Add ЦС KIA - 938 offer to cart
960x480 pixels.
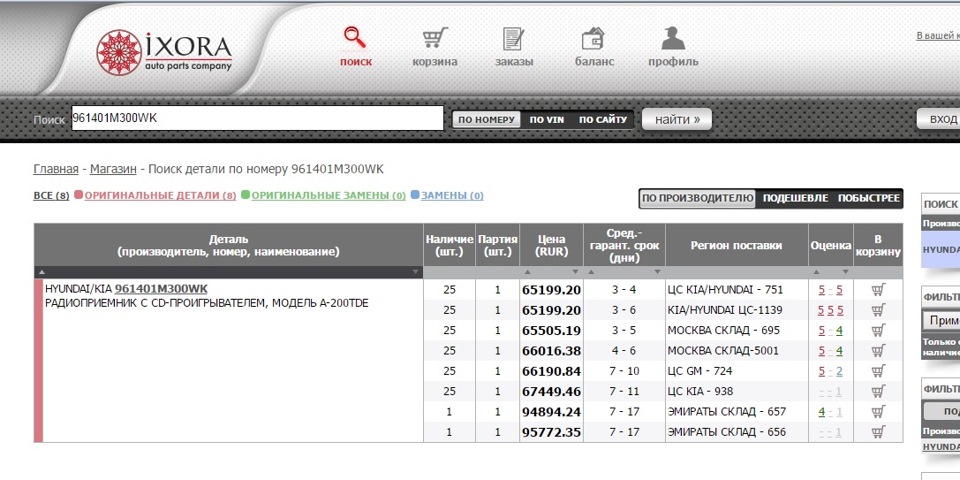tap(878, 391)
